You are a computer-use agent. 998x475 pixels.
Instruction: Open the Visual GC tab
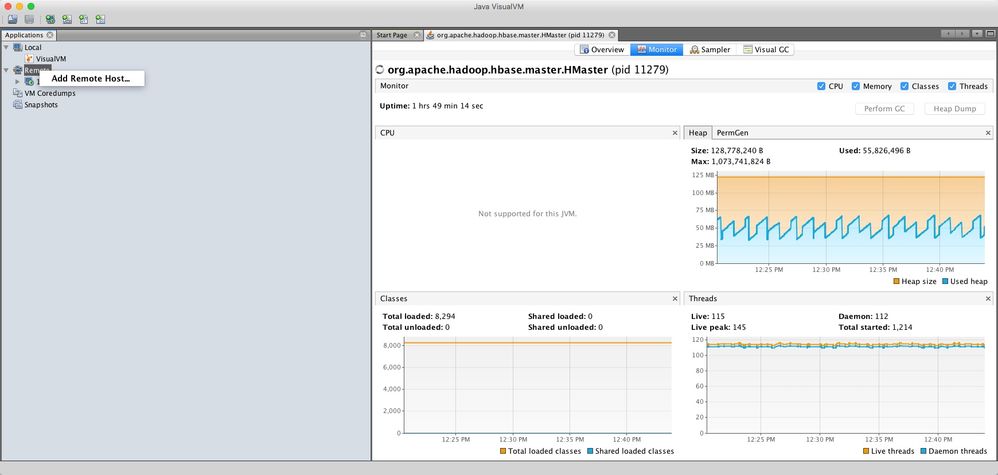[x=766, y=50]
